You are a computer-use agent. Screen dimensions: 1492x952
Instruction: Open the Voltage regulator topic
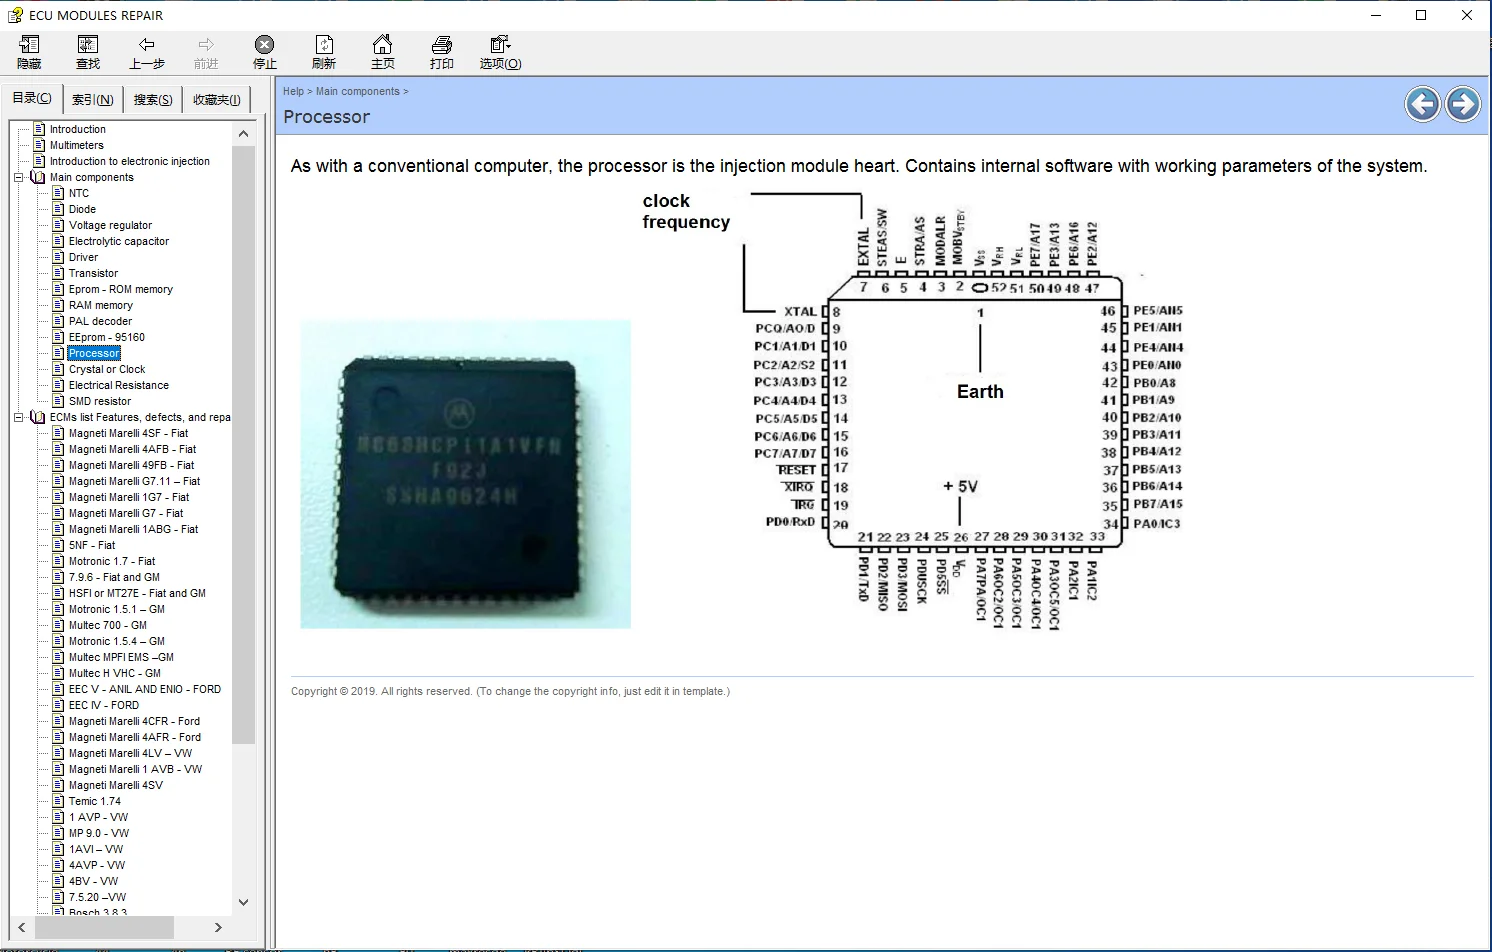[x=110, y=225]
